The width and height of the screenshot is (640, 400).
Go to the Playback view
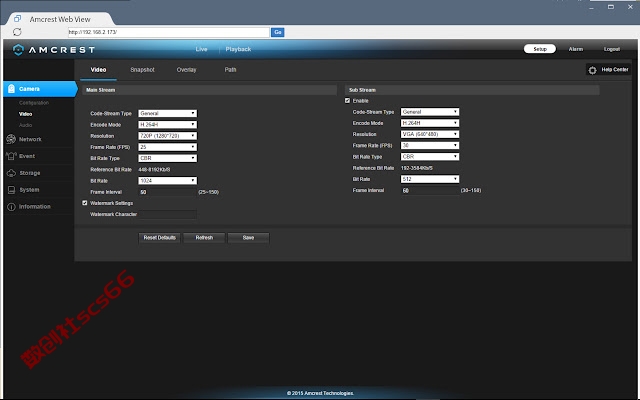pos(238,49)
